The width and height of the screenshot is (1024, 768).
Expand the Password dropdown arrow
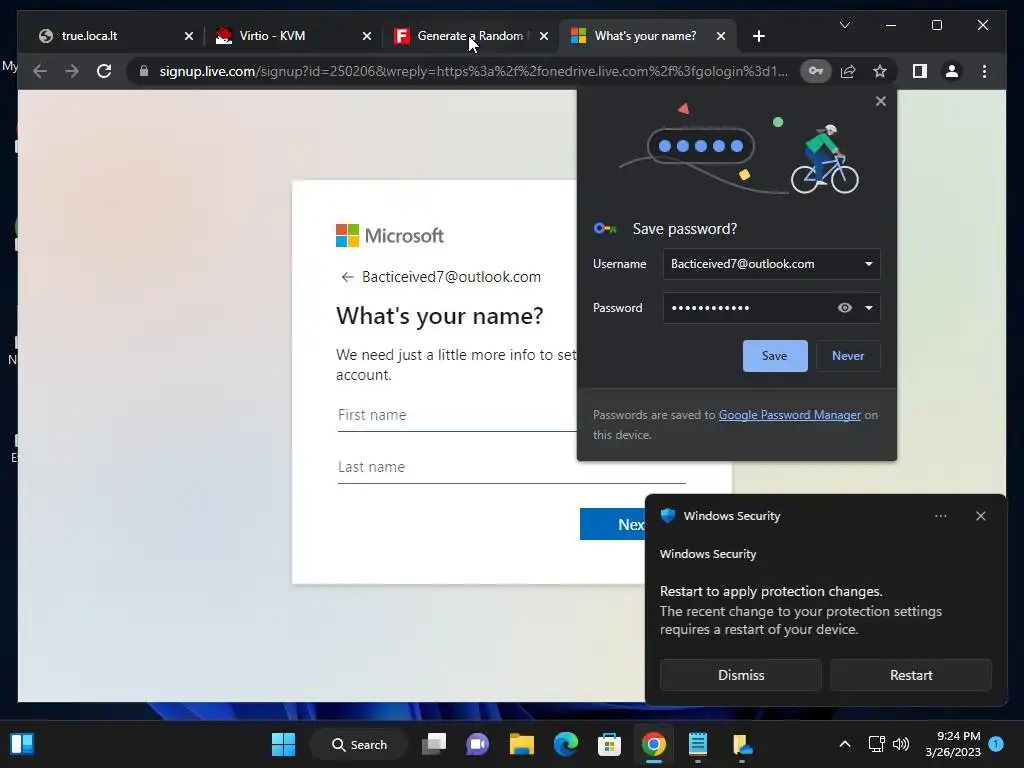(x=869, y=308)
